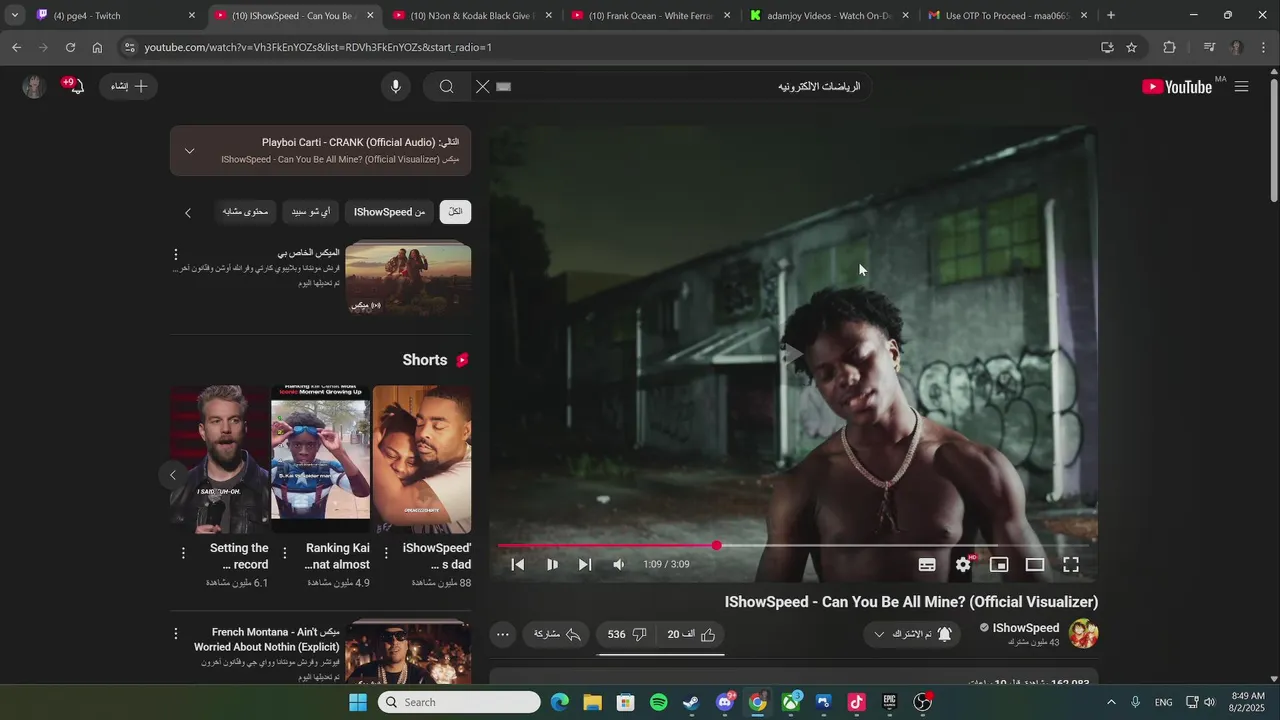Skip to the next video
1280x720 pixels.
(585, 564)
